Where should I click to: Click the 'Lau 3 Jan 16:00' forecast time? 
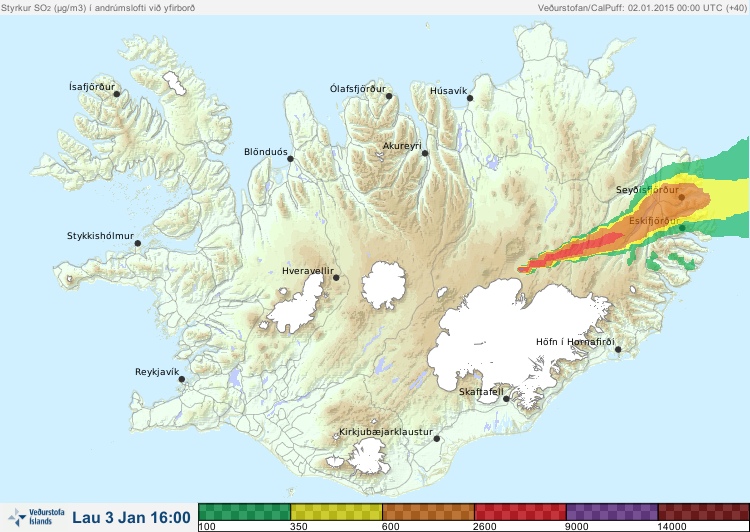[x=132, y=517]
